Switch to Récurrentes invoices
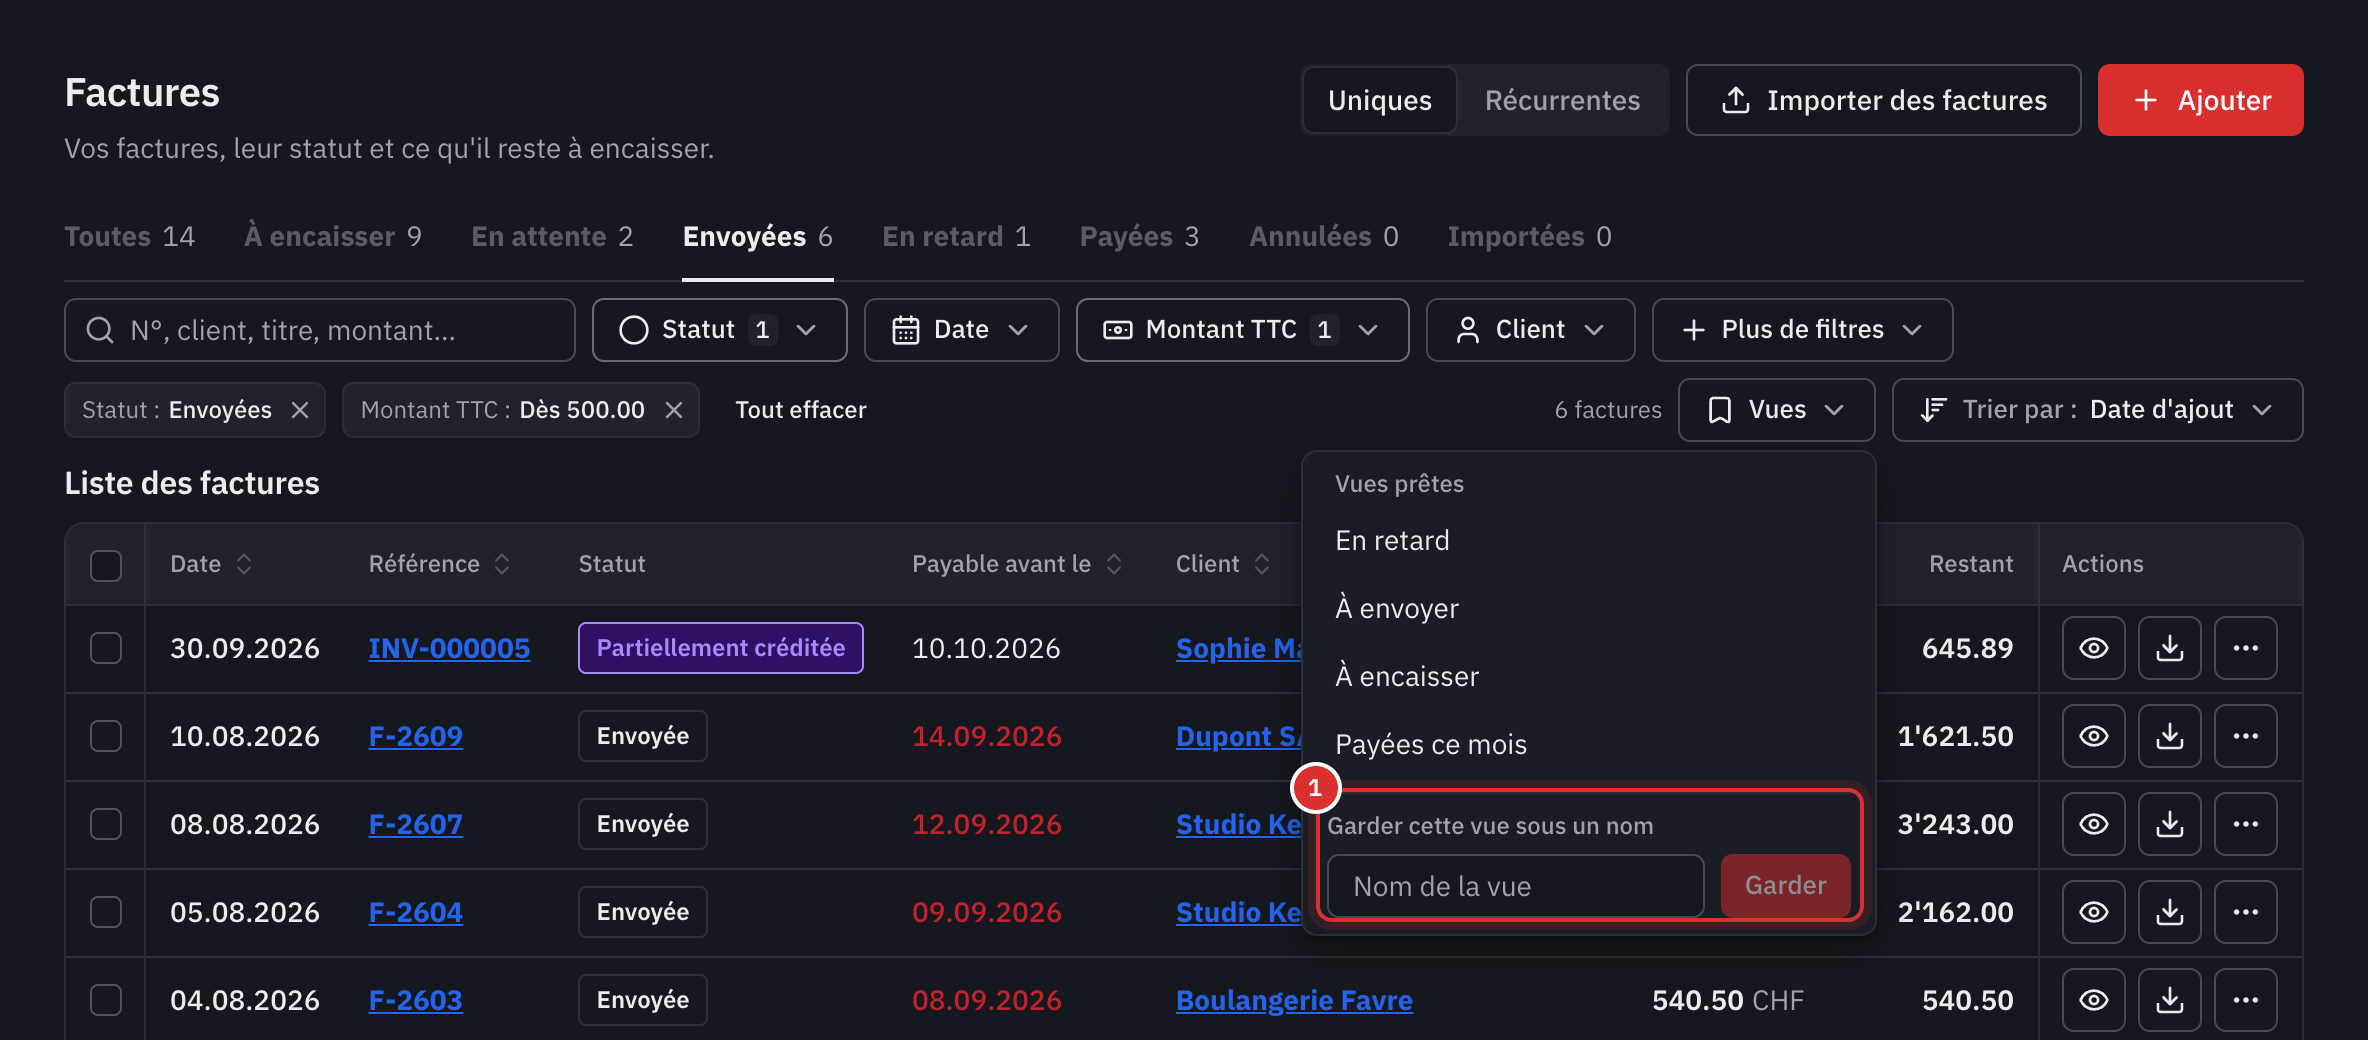The width and height of the screenshot is (2368, 1040). (x=1562, y=100)
